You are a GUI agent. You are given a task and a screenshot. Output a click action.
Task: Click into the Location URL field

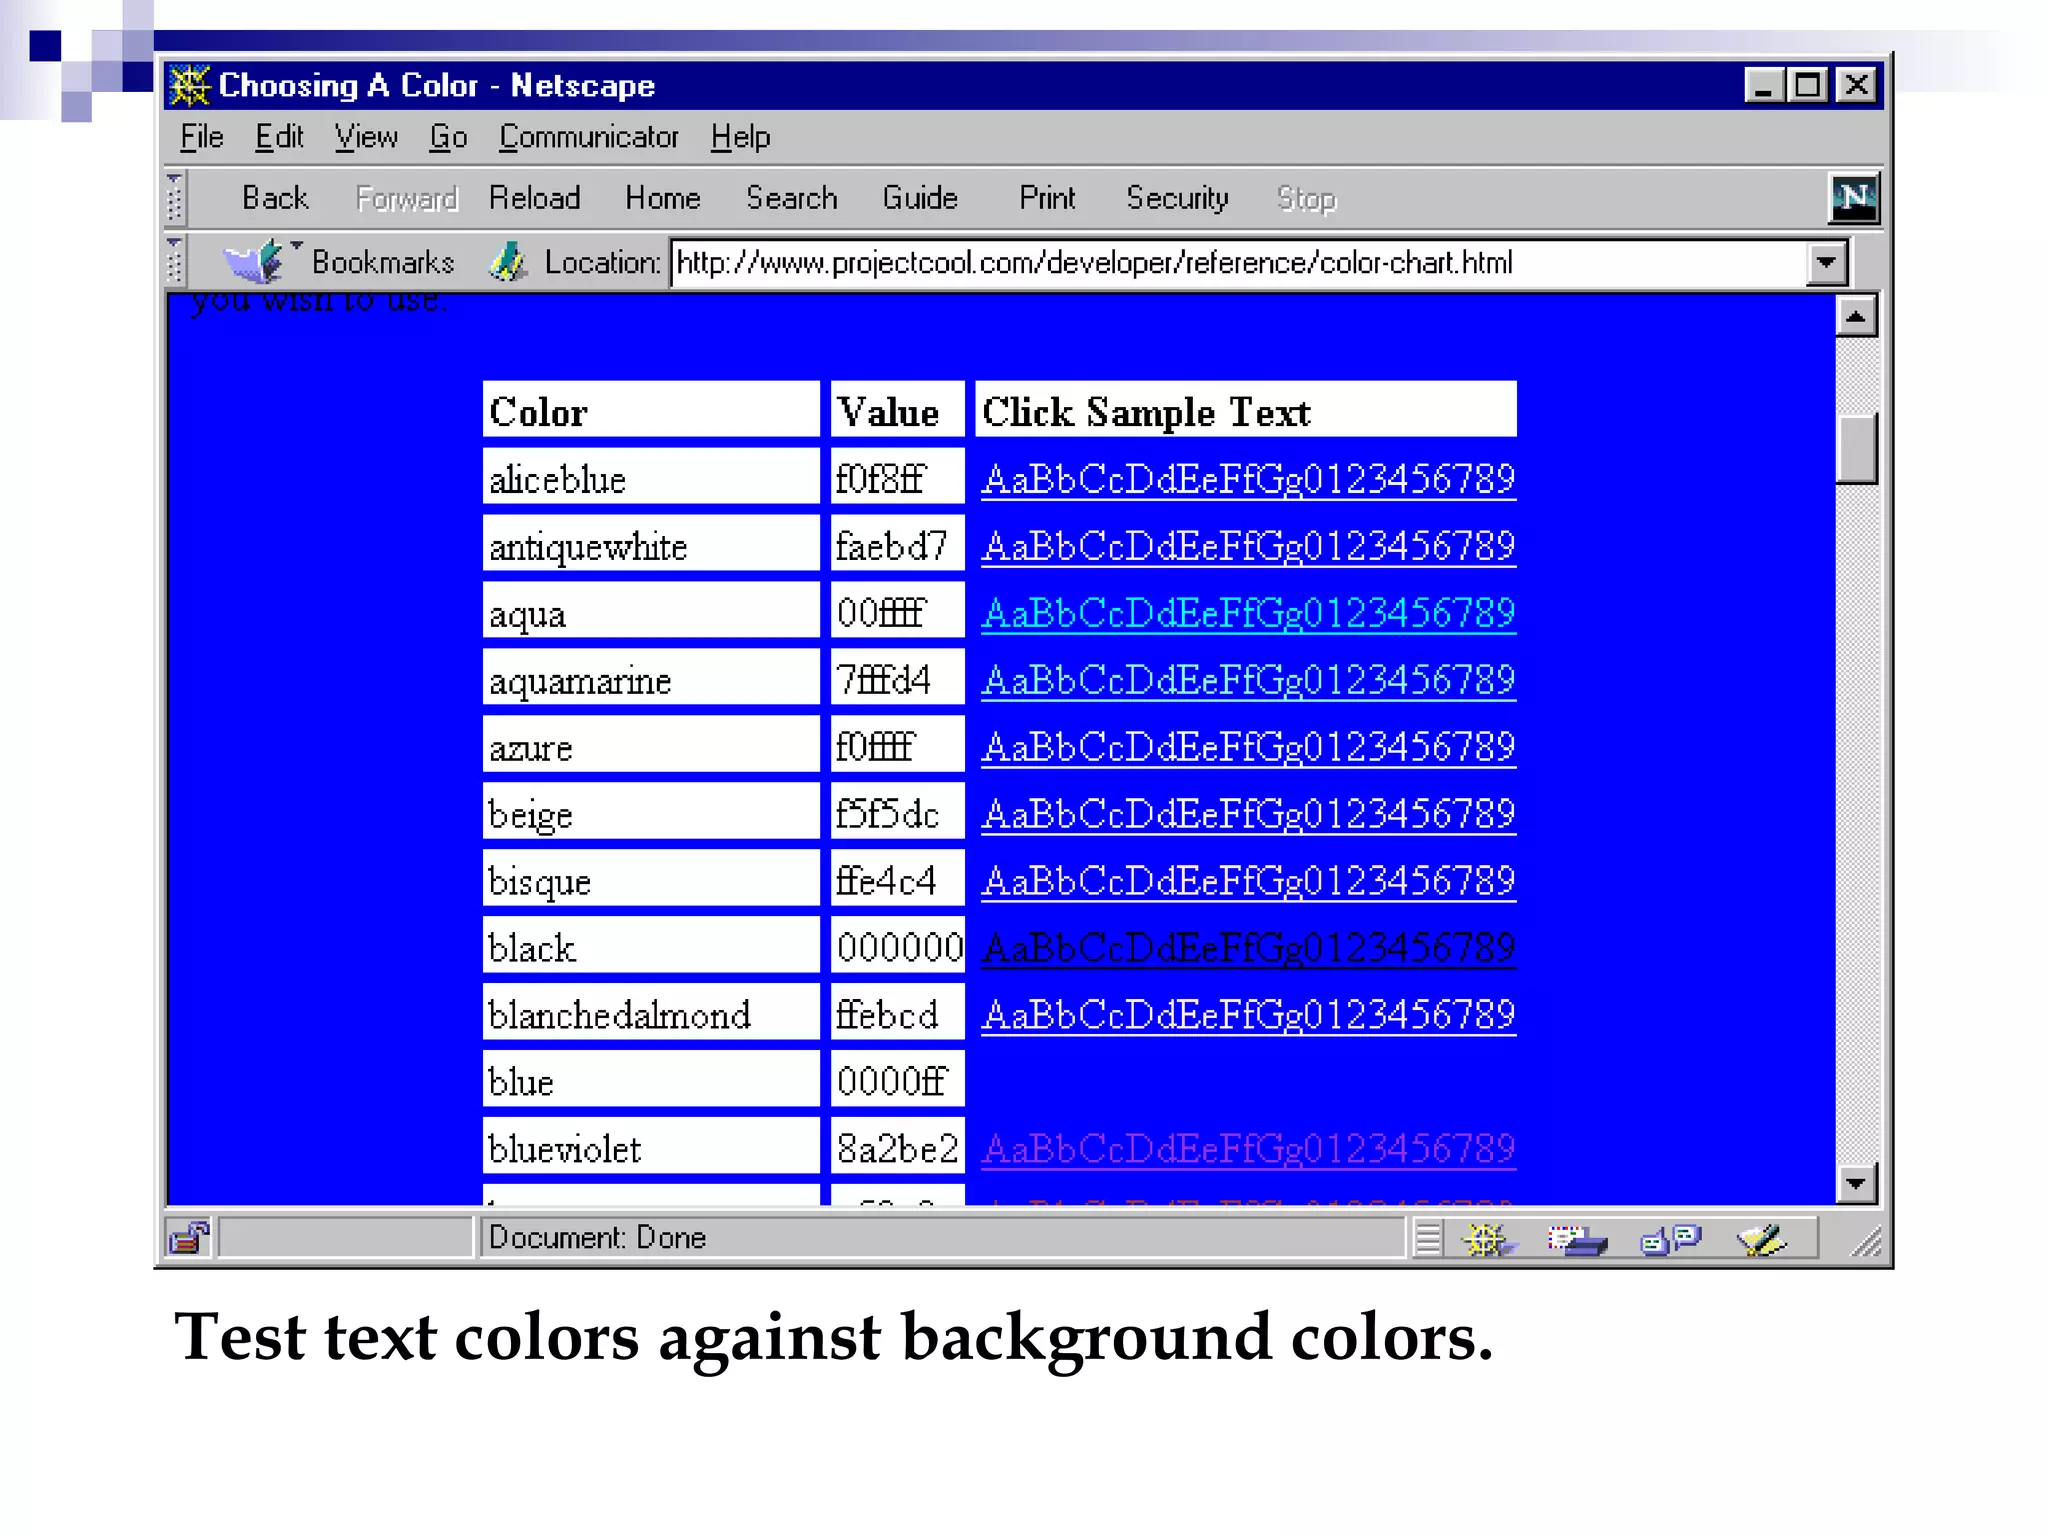point(1240,263)
